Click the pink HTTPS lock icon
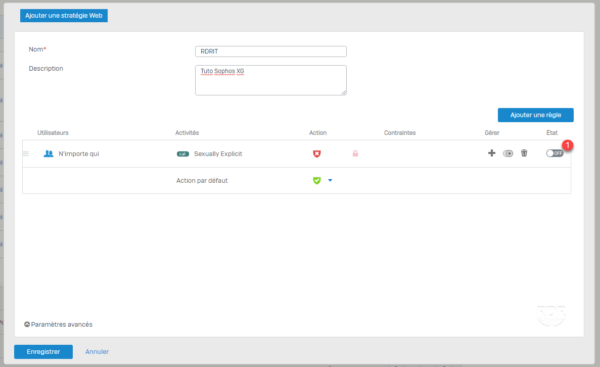This screenshot has width=600, height=367. pyautogui.click(x=355, y=153)
